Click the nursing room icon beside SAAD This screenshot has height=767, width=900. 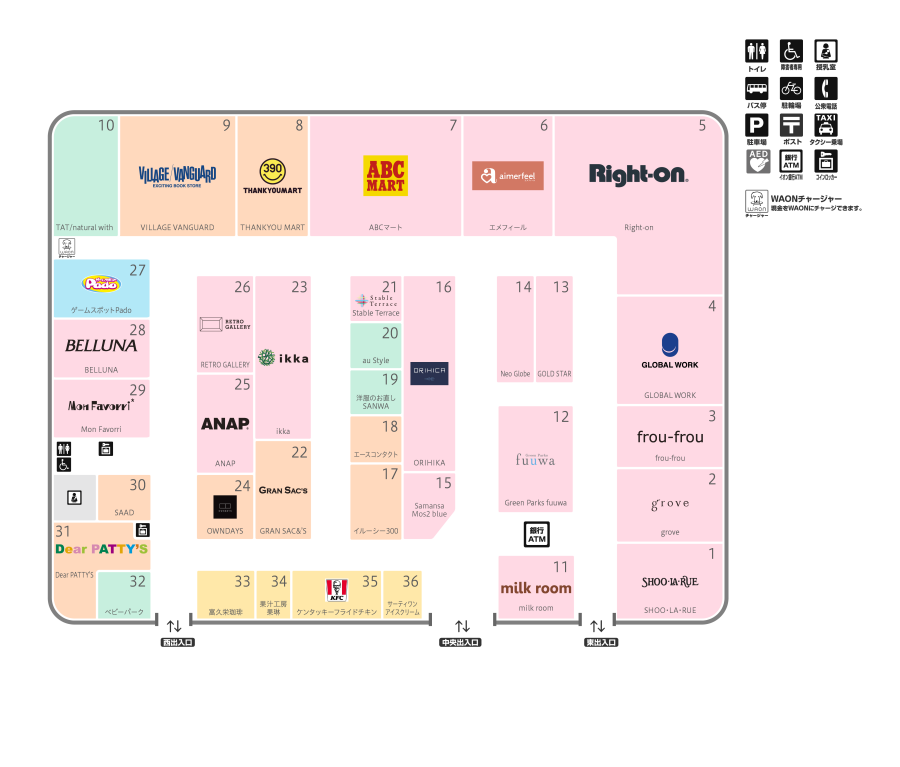(75, 497)
